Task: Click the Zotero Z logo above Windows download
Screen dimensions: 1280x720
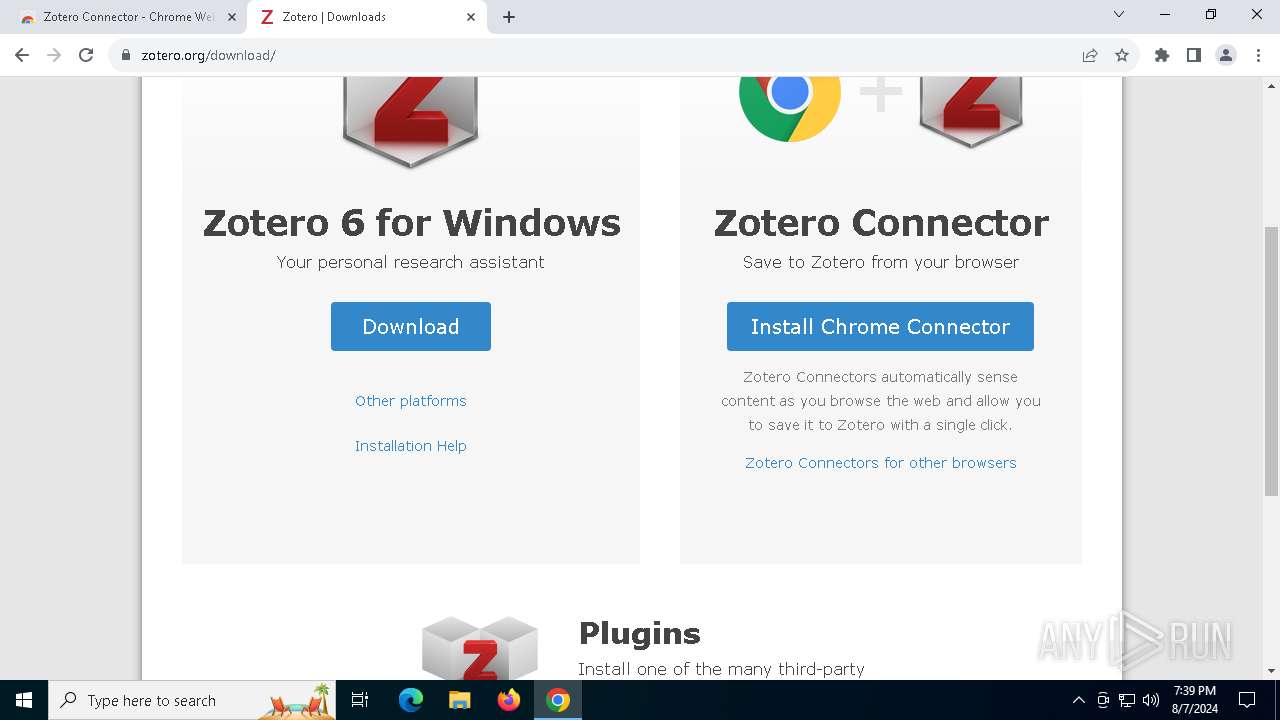Action: (x=411, y=120)
